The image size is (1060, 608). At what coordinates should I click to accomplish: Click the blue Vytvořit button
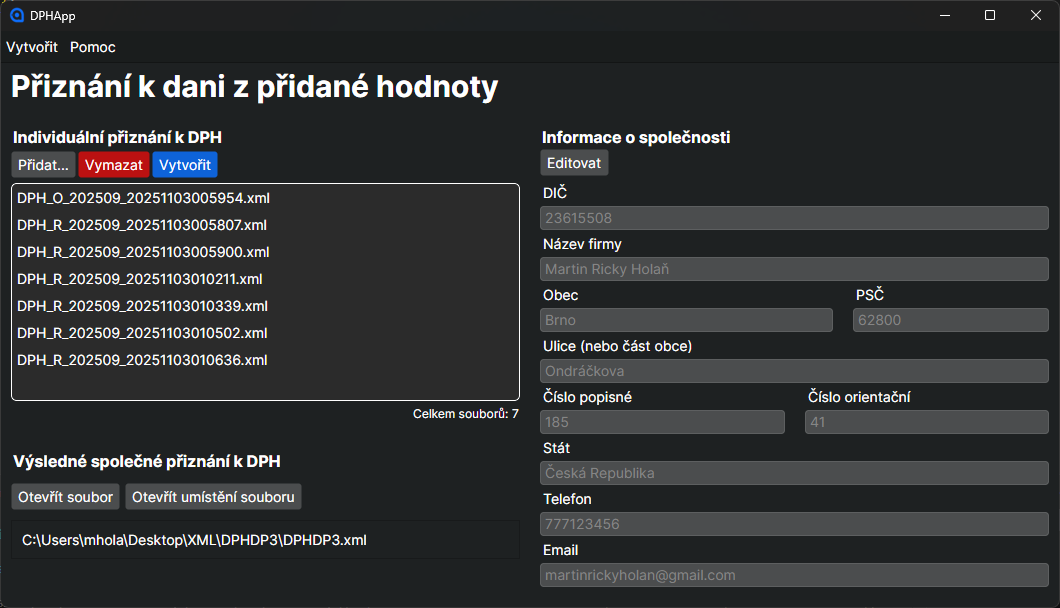tap(185, 165)
